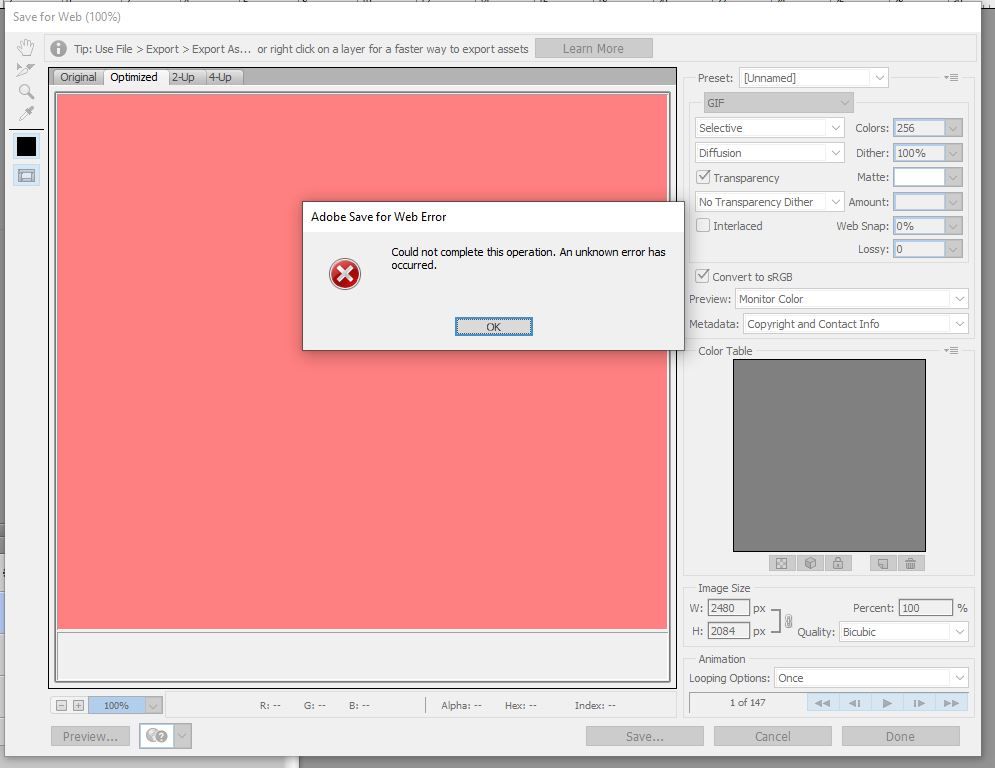Click the trash delete color icon
995x768 pixels.
pos(911,563)
